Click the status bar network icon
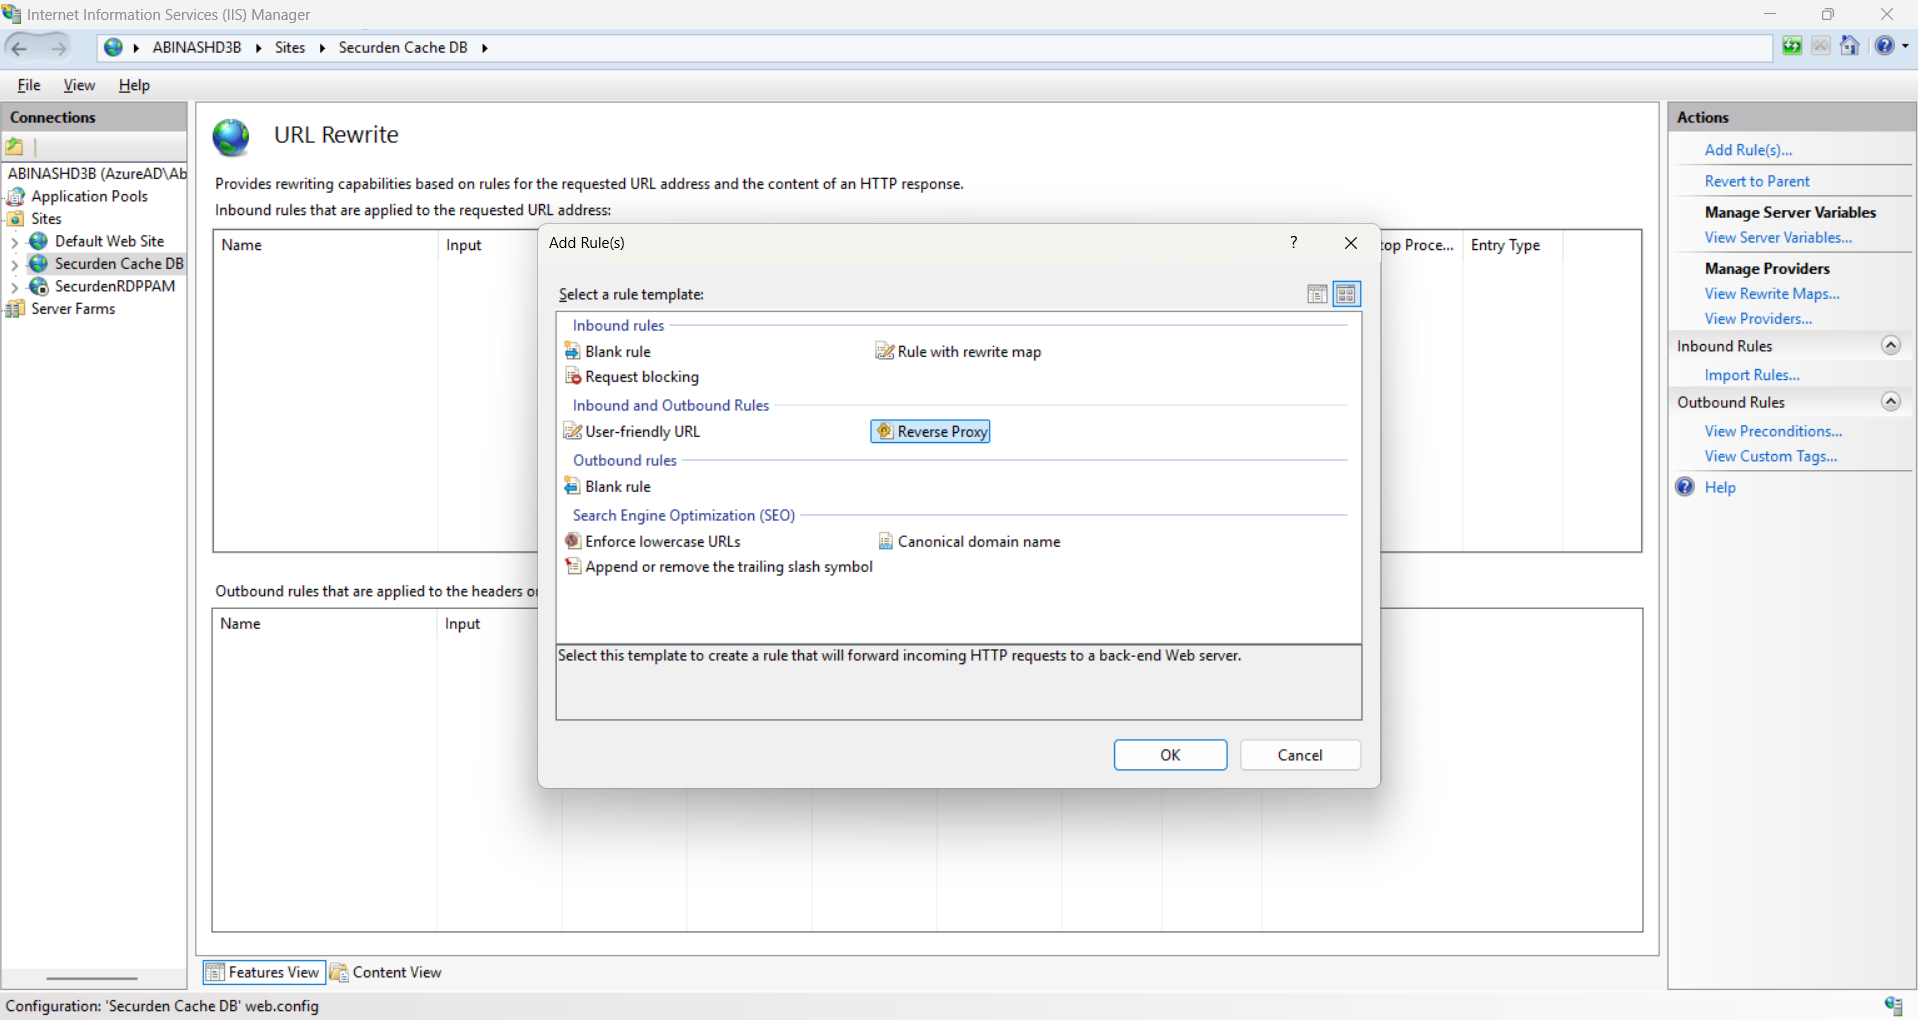Viewport: 1918px width, 1020px height. point(1893,1005)
